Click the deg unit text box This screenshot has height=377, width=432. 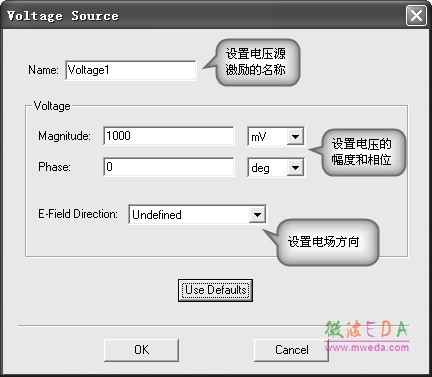click(267, 167)
